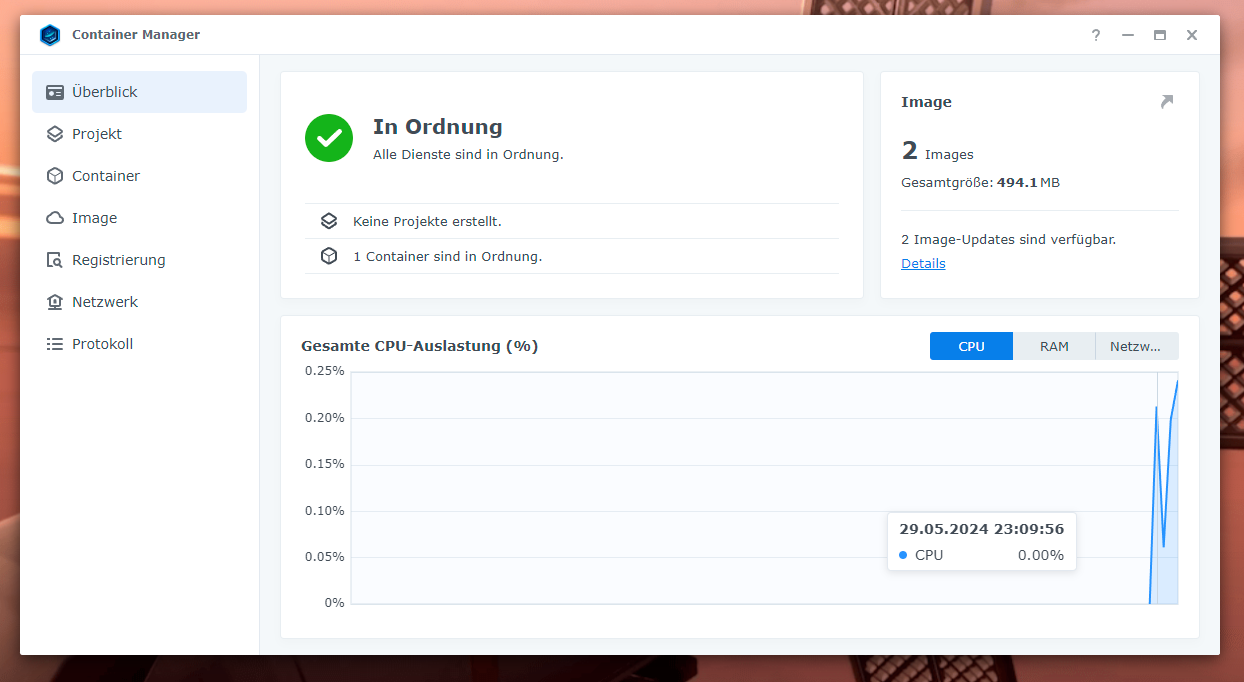Click the Projekt layers icon

(x=55, y=134)
